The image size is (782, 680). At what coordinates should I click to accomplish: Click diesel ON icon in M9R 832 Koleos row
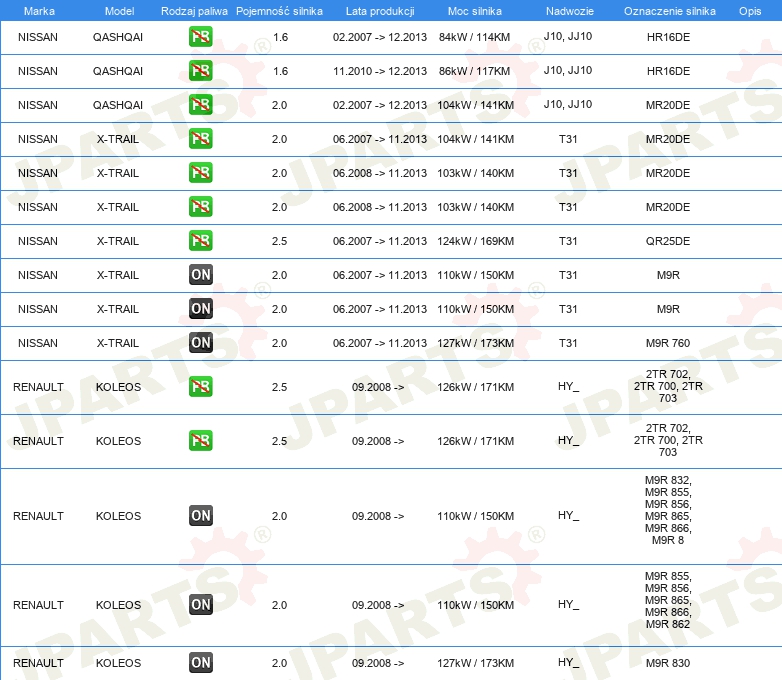click(200, 516)
